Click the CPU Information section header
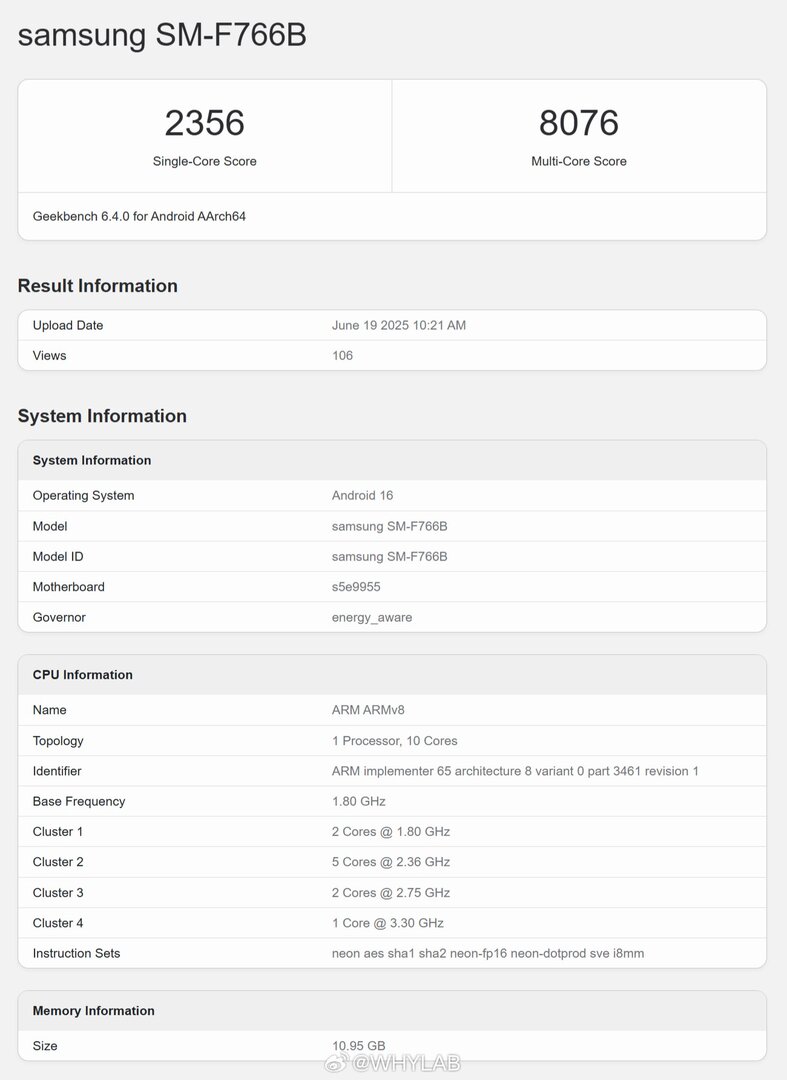 click(x=392, y=675)
